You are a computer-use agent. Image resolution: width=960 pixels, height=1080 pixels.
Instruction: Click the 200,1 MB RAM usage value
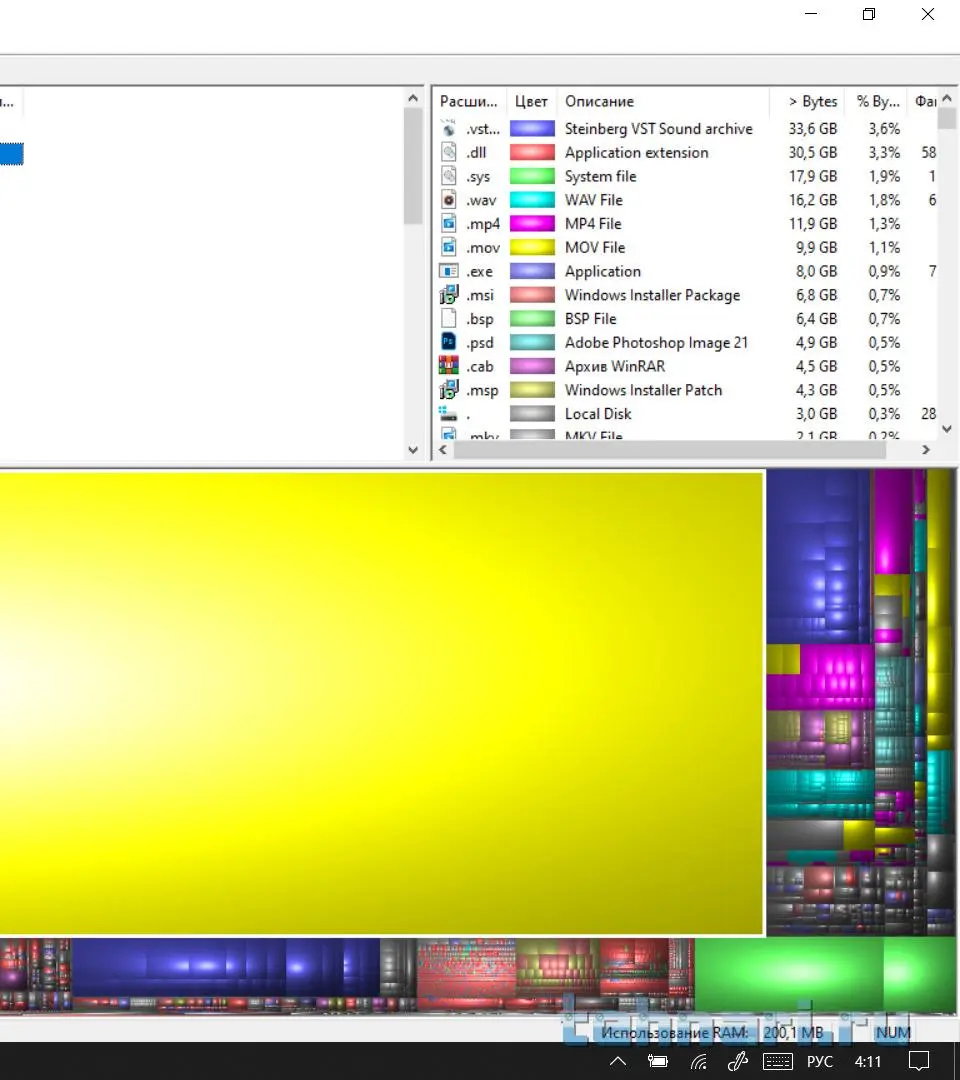click(x=793, y=1032)
